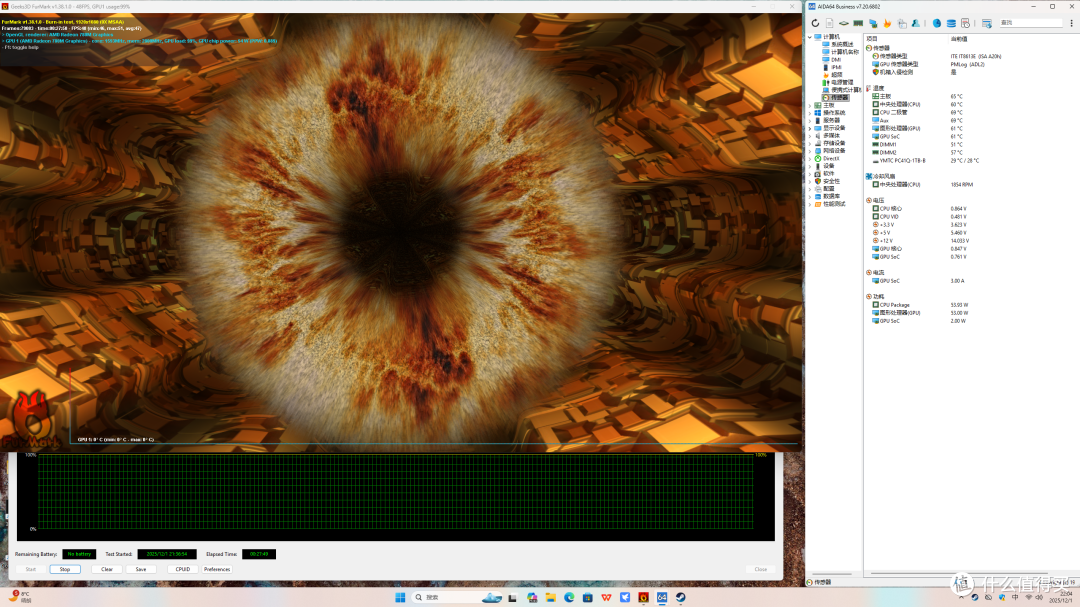Click the clipboard icon in AIDA64 toolbar
The width and height of the screenshot is (1080, 607).
tap(902, 23)
